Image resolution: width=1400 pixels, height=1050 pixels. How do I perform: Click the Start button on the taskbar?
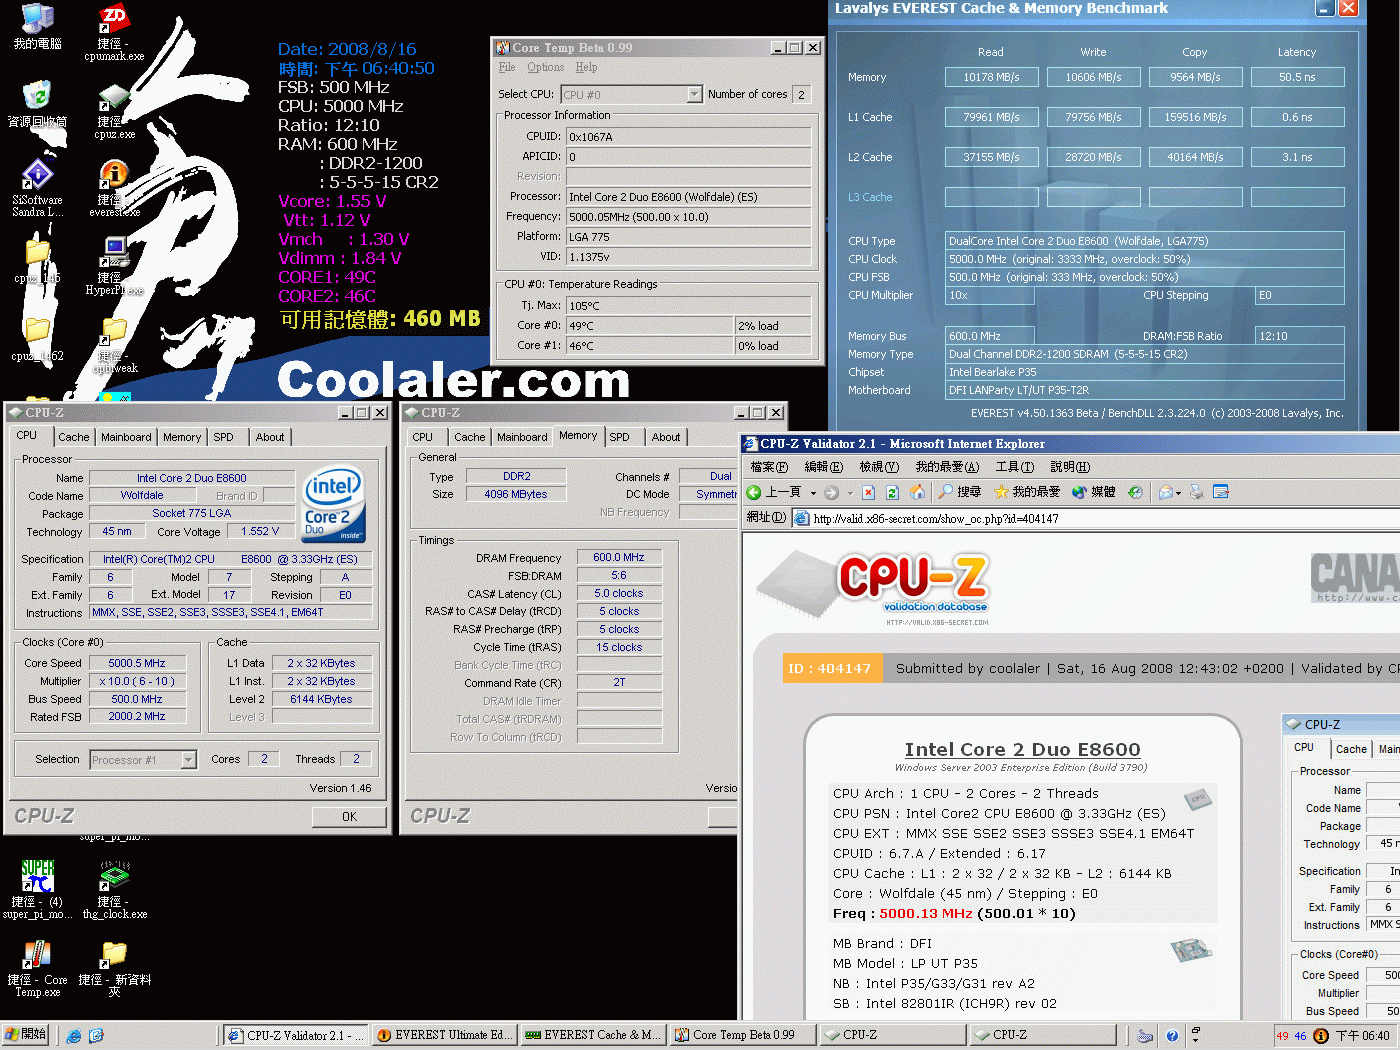click(x=27, y=1035)
